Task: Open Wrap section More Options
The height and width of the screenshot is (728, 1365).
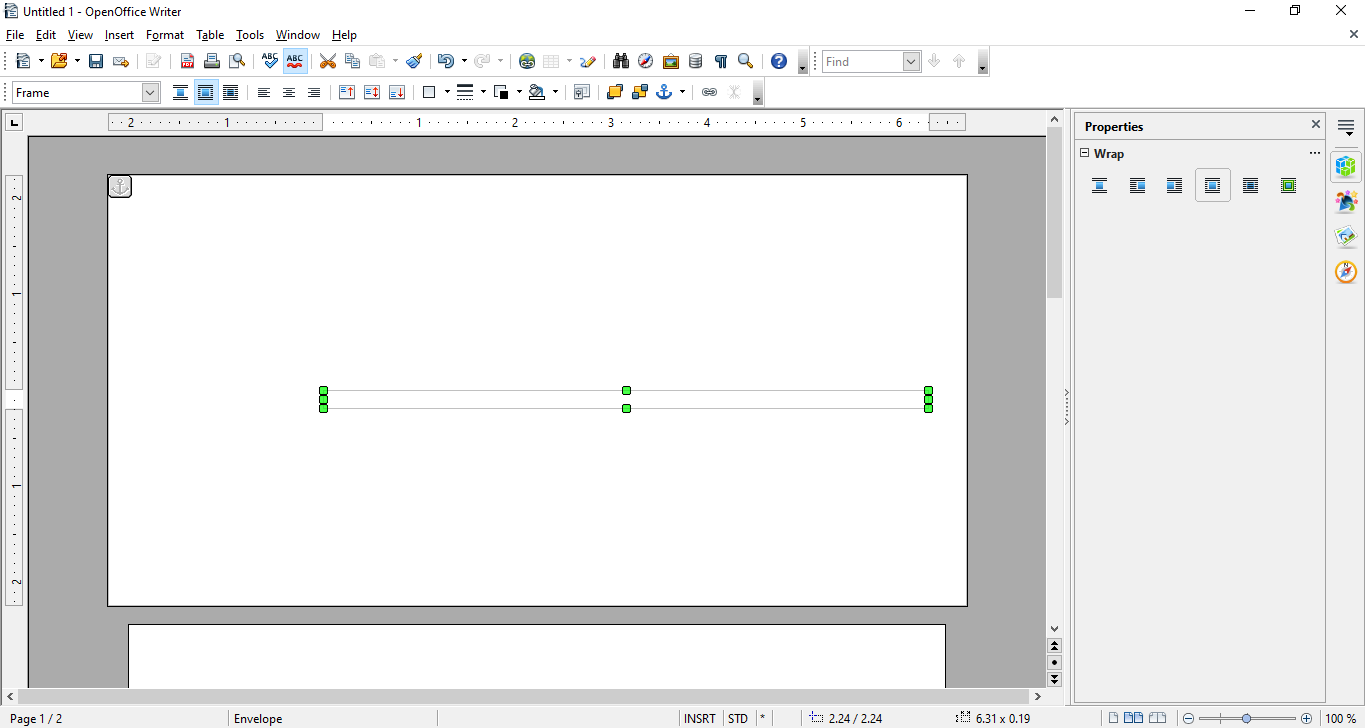Action: tap(1314, 153)
